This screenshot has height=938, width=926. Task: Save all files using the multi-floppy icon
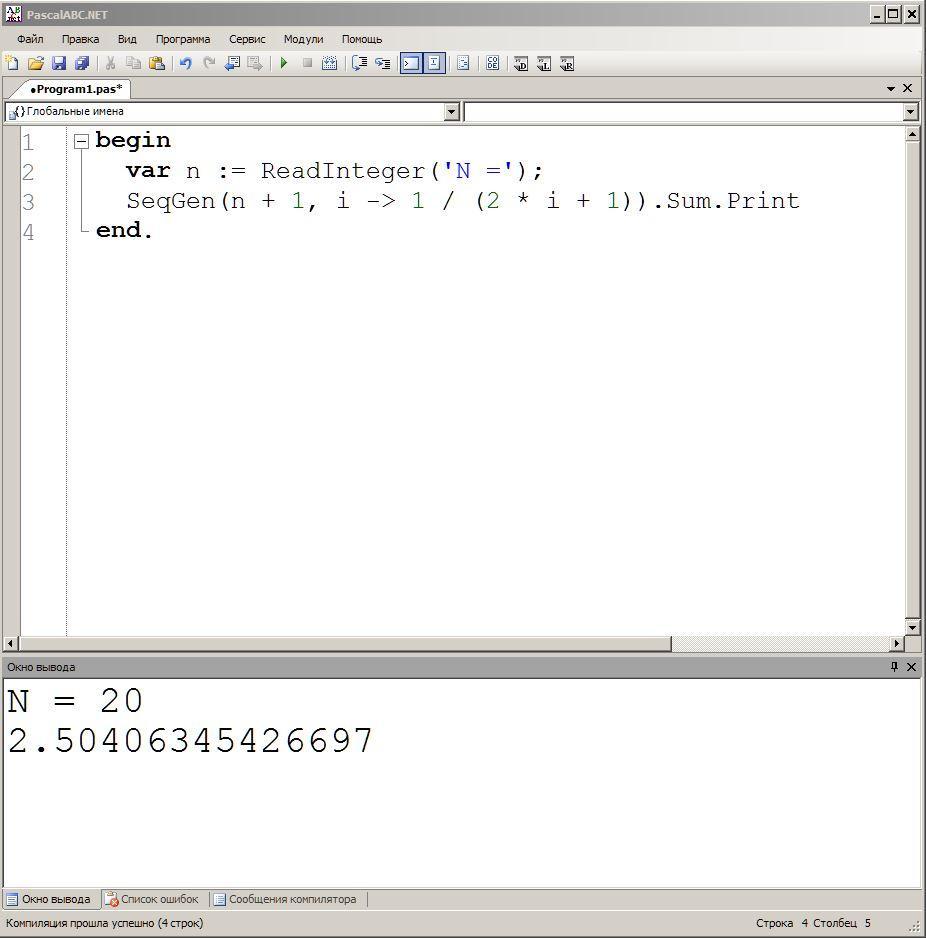[82, 63]
